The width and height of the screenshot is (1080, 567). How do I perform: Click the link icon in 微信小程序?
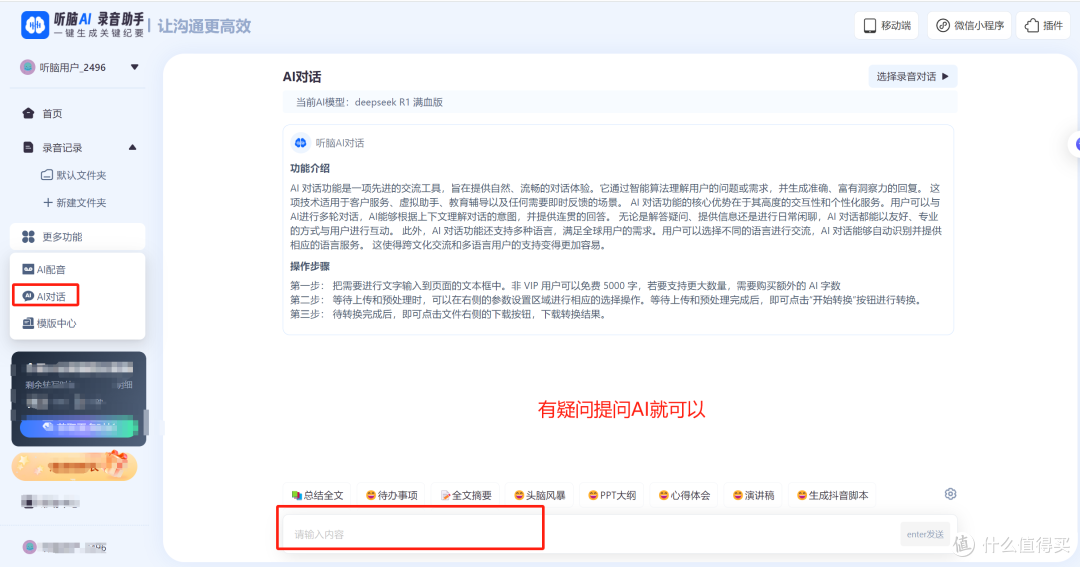(x=943, y=25)
